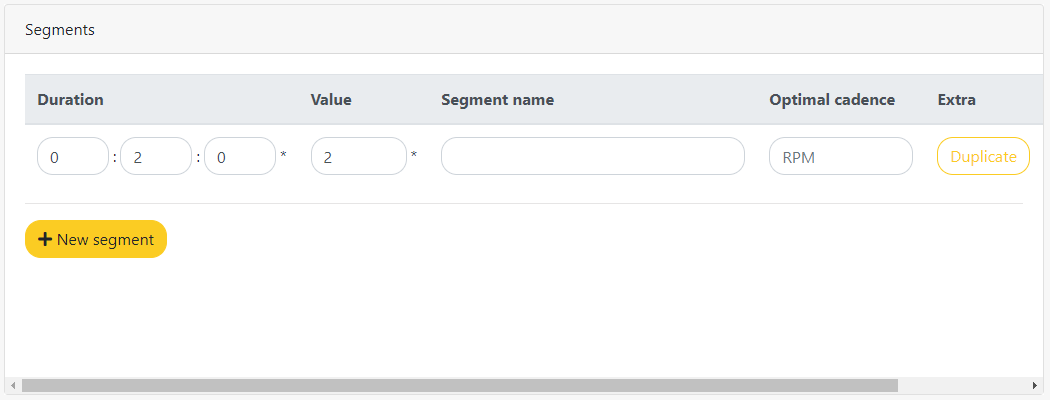Edit the Value input field
This screenshot has width=1050, height=400.
click(x=359, y=156)
